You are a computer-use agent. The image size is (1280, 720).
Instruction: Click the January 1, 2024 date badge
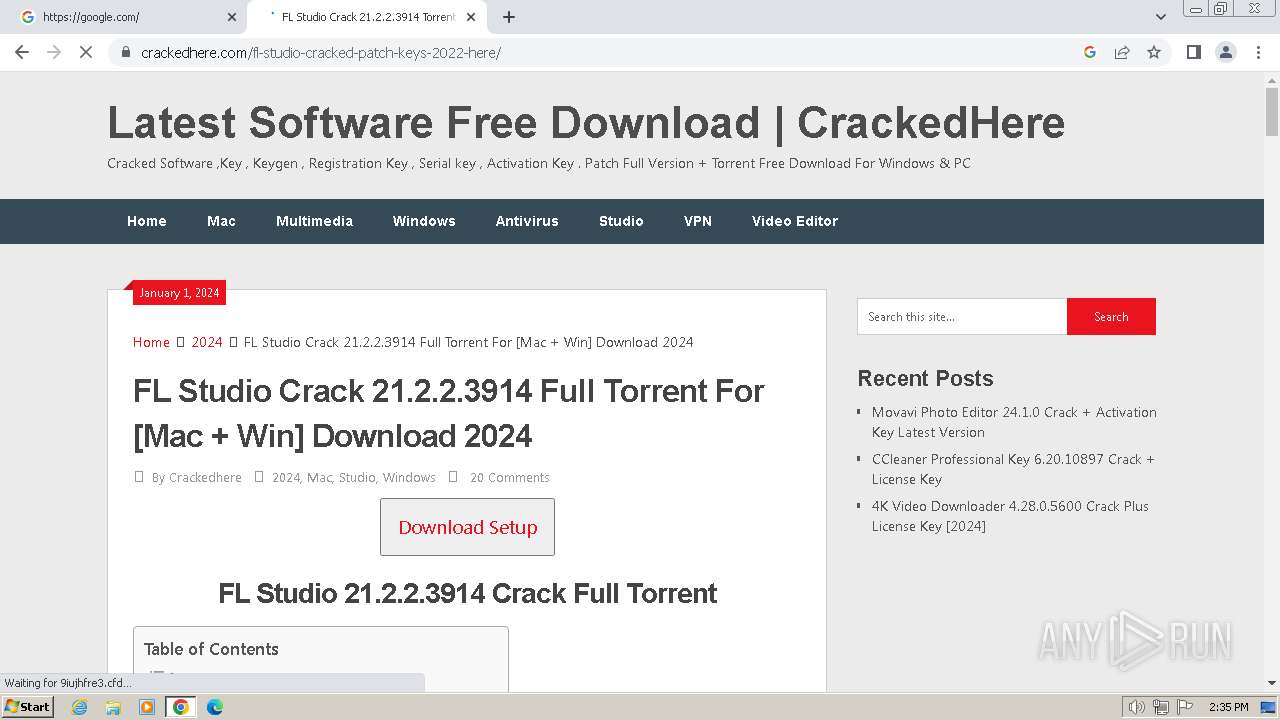pos(179,293)
